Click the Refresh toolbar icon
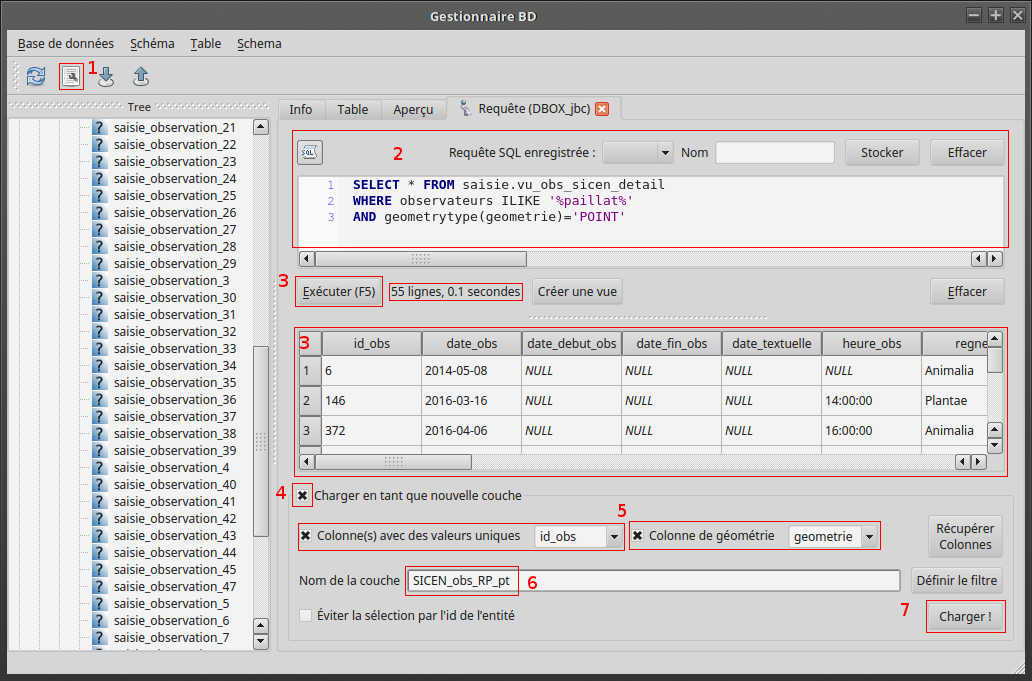Viewport: 1032px width, 681px height. tap(36, 76)
